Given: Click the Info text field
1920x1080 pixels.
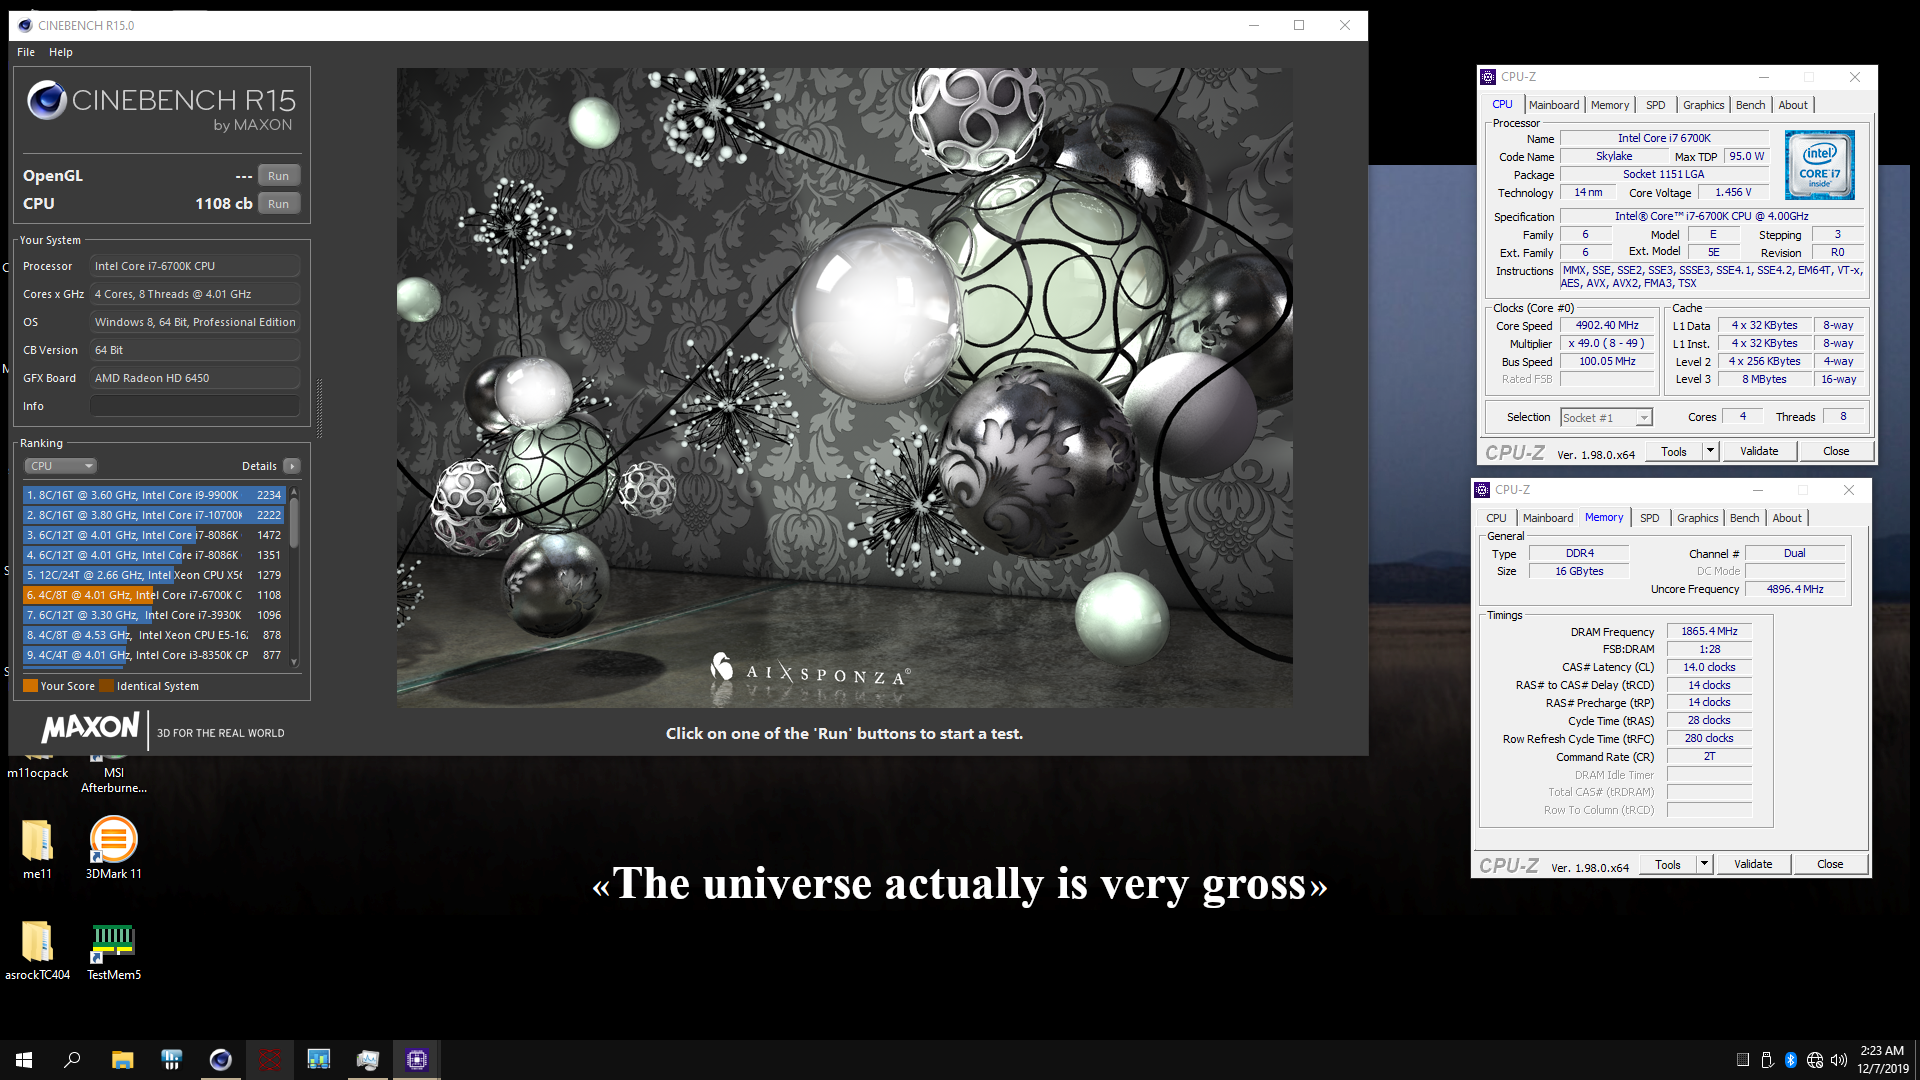Looking at the screenshot, I should [x=195, y=406].
